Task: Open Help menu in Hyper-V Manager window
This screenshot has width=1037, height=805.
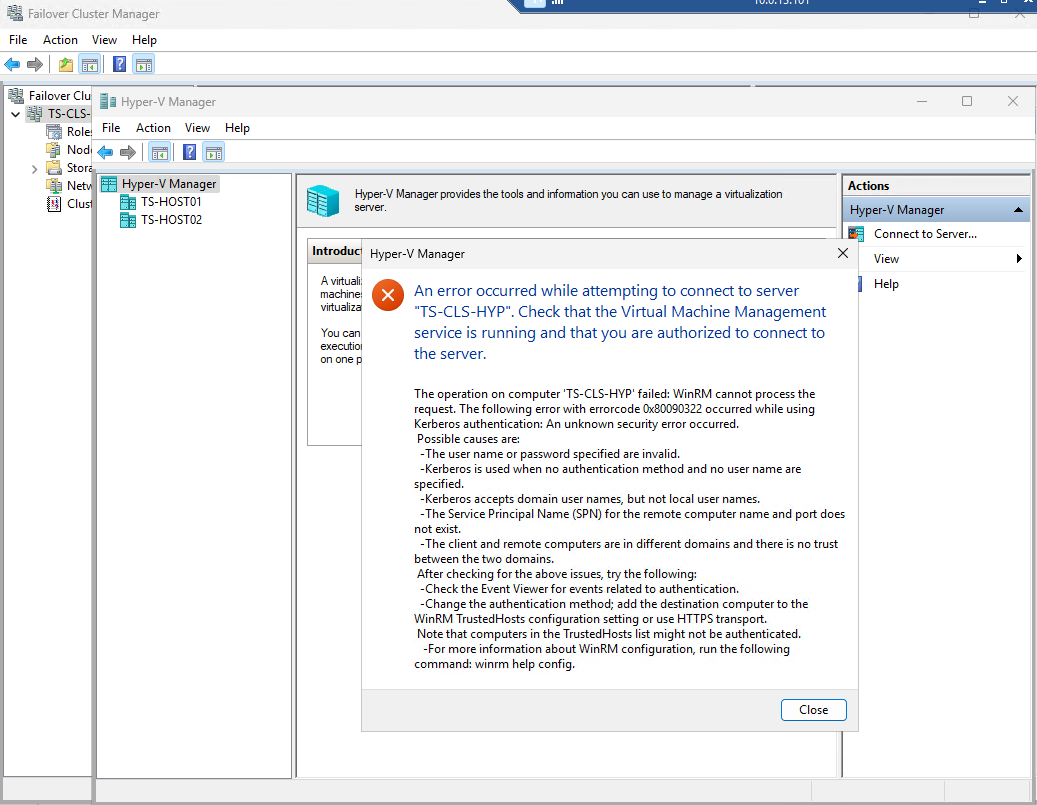Action: (237, 128)
